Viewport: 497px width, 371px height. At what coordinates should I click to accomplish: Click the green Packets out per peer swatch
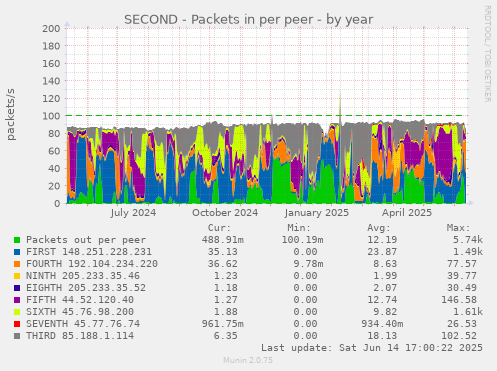[17, 240]
